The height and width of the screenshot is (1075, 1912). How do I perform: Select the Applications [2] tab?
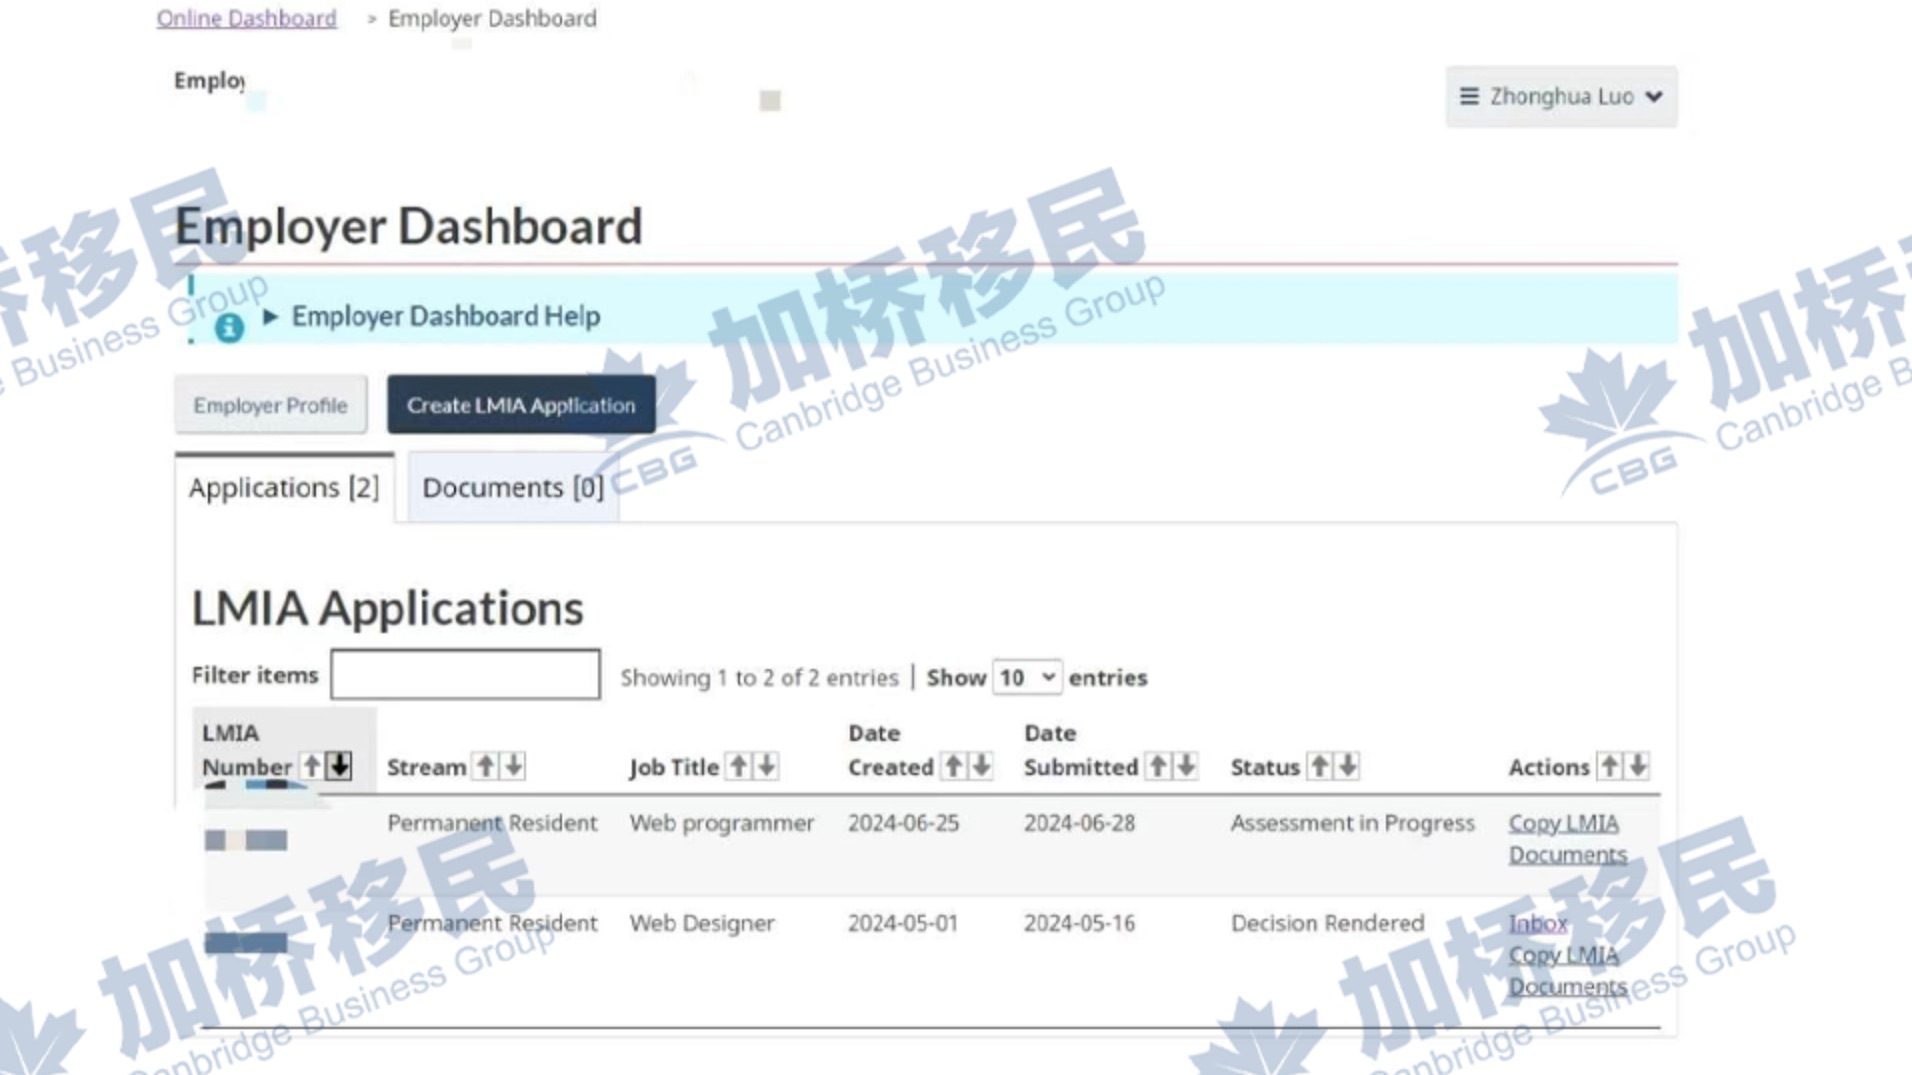click(284, 488)
